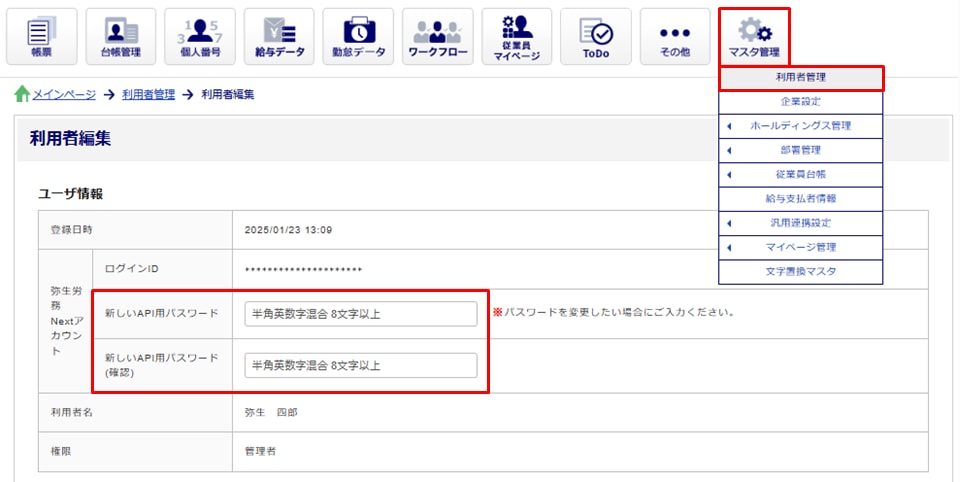Click the ワークフロー icon

[438, 36]
